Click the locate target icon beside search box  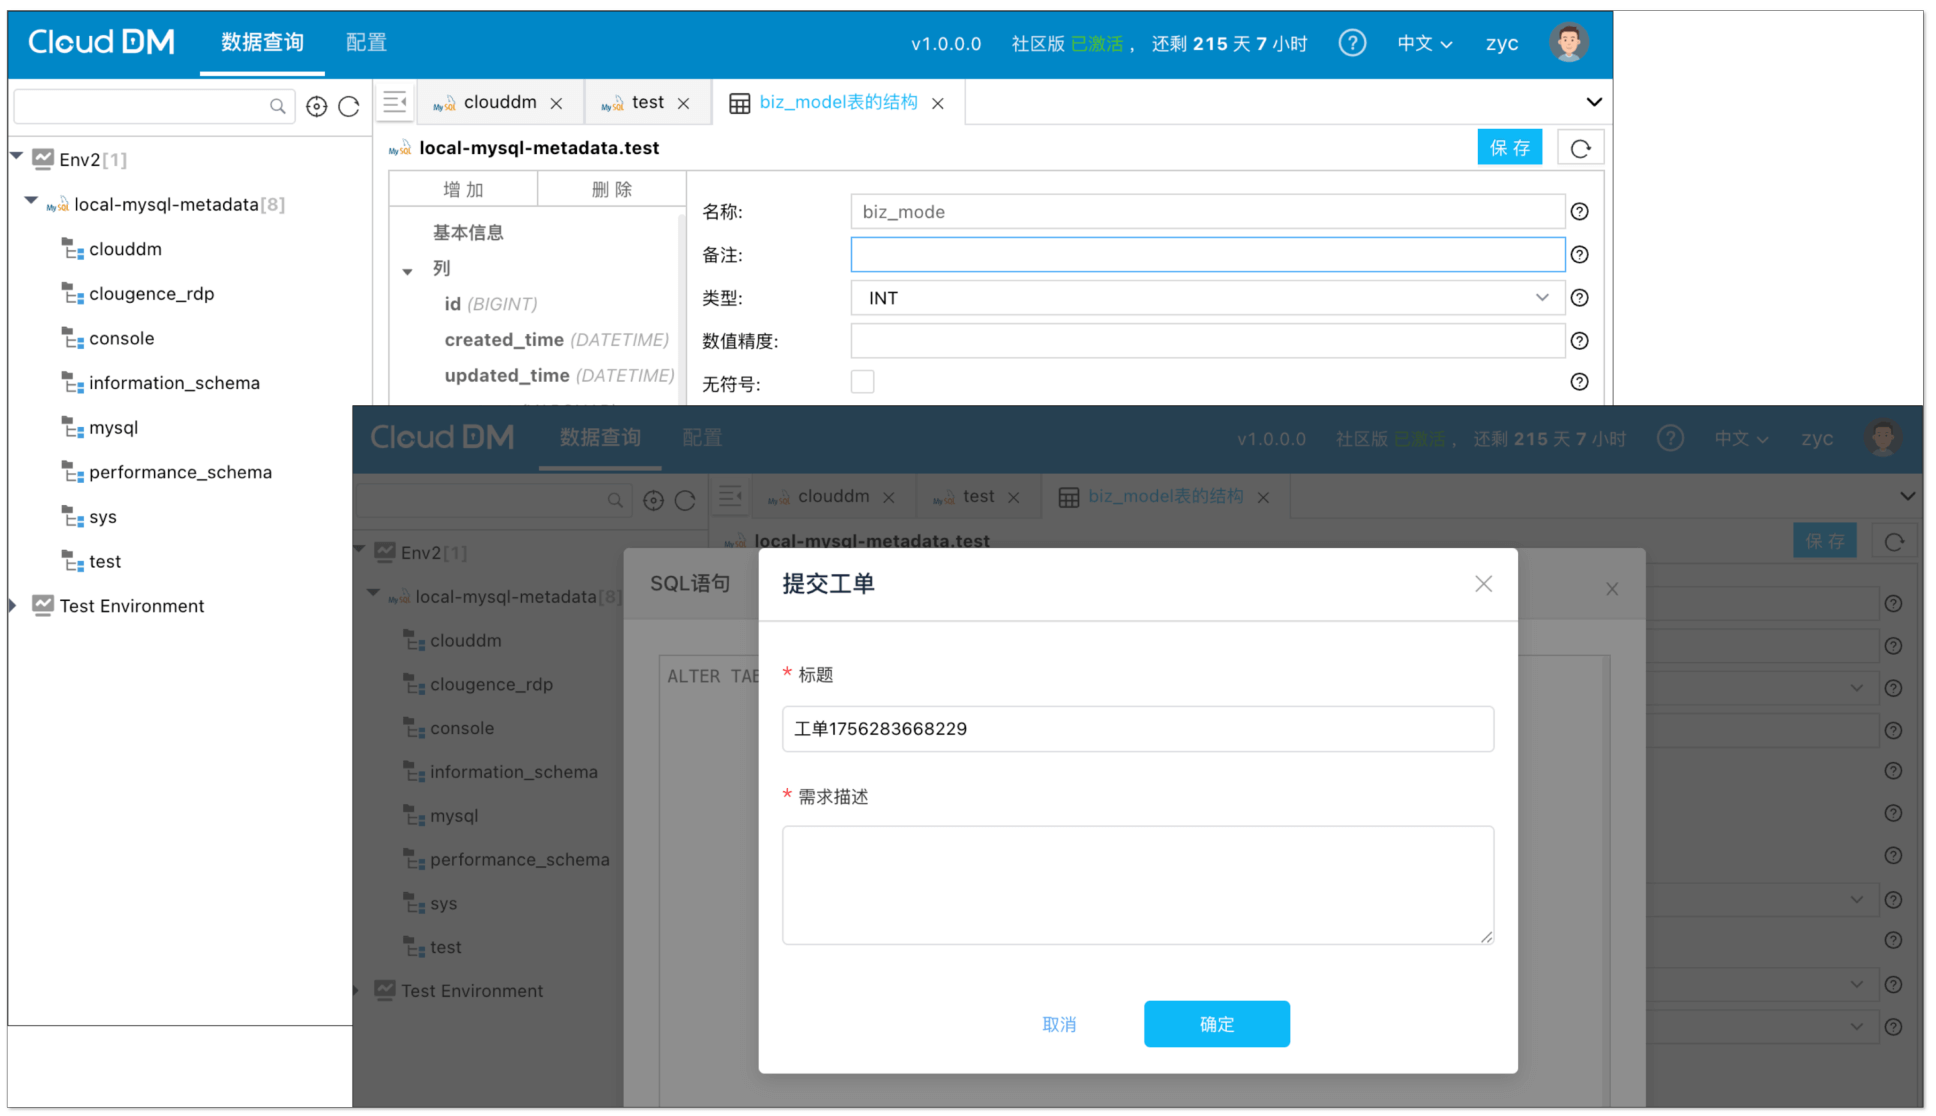click(316, 106)
